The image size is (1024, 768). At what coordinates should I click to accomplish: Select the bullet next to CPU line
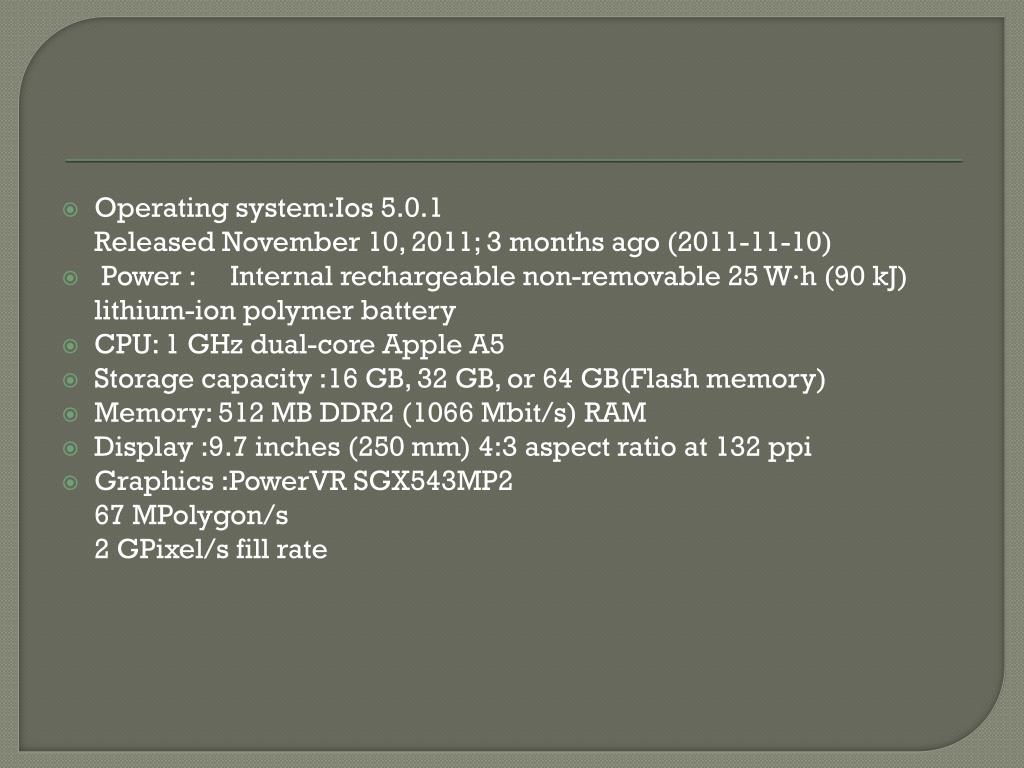[71, 346]
